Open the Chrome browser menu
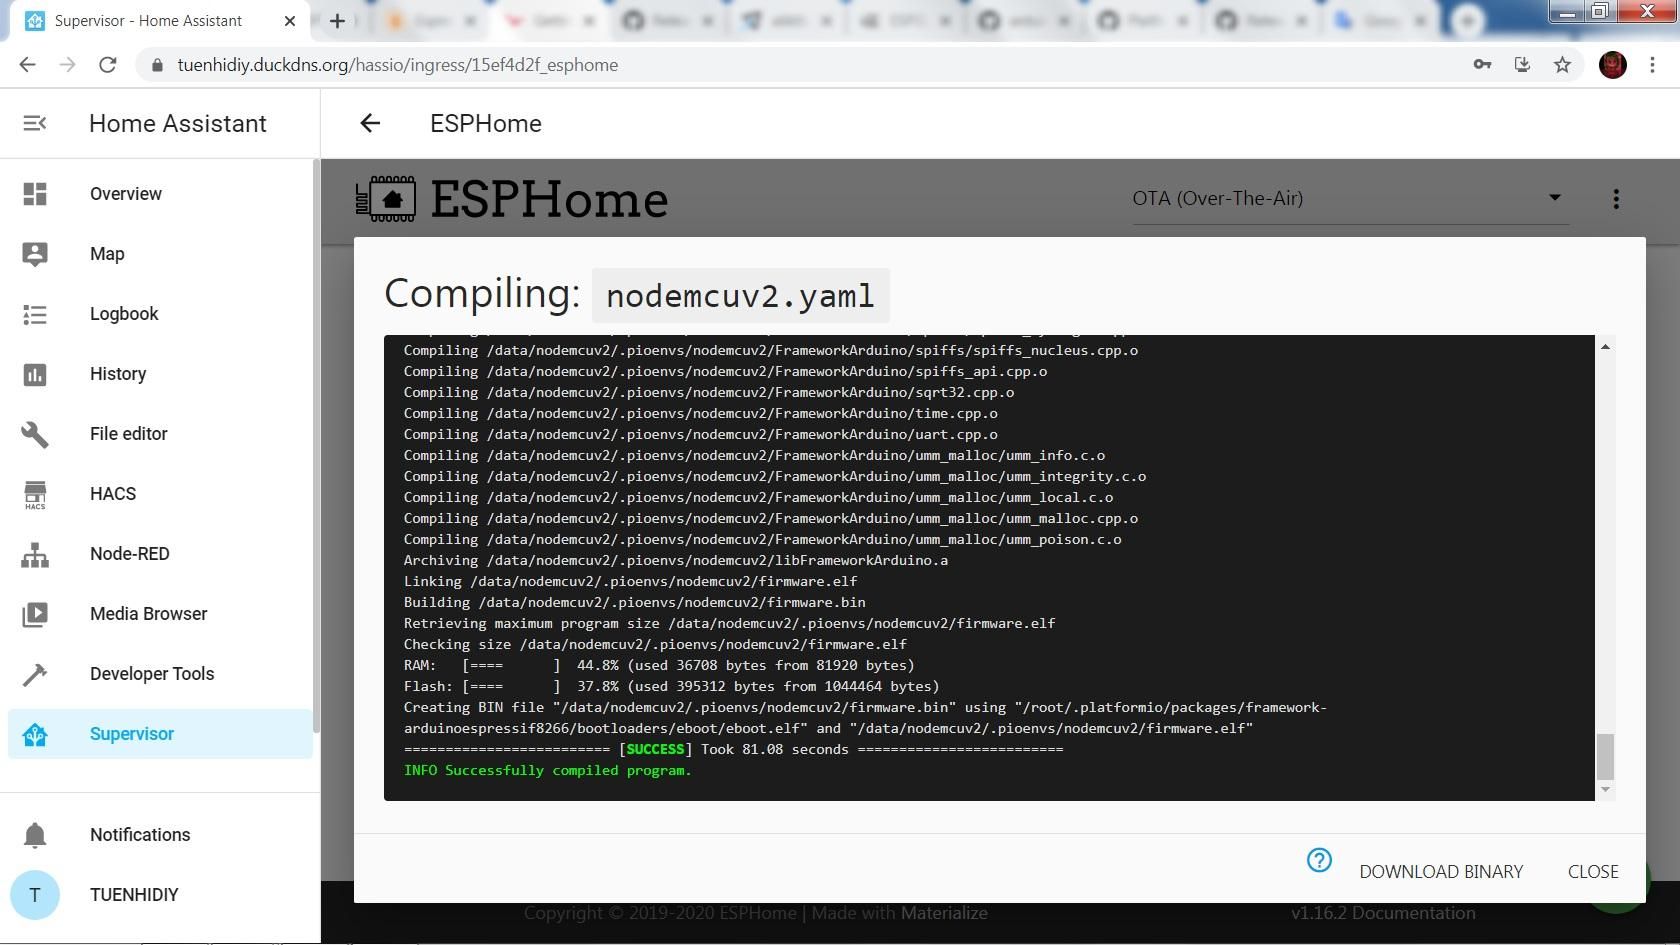1680x945 pixels. 1653,64
